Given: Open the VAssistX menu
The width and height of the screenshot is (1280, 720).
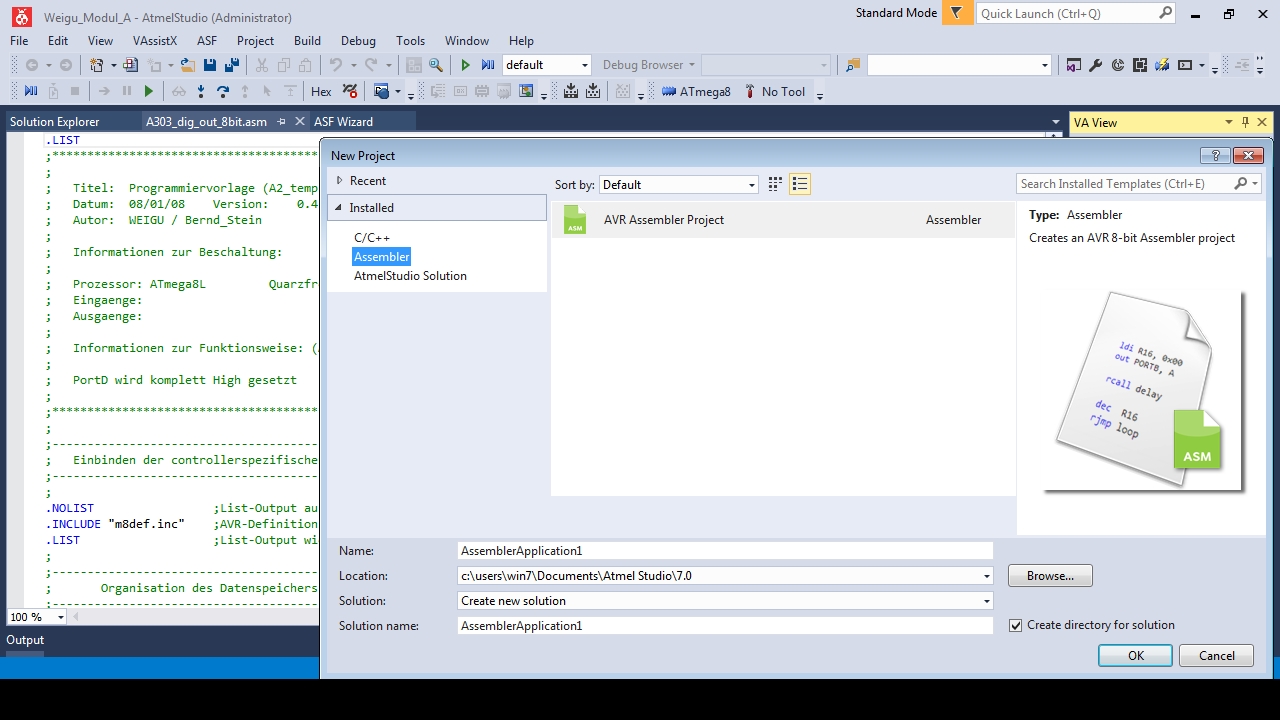Looking at the screenshot, I should (155, 41).
